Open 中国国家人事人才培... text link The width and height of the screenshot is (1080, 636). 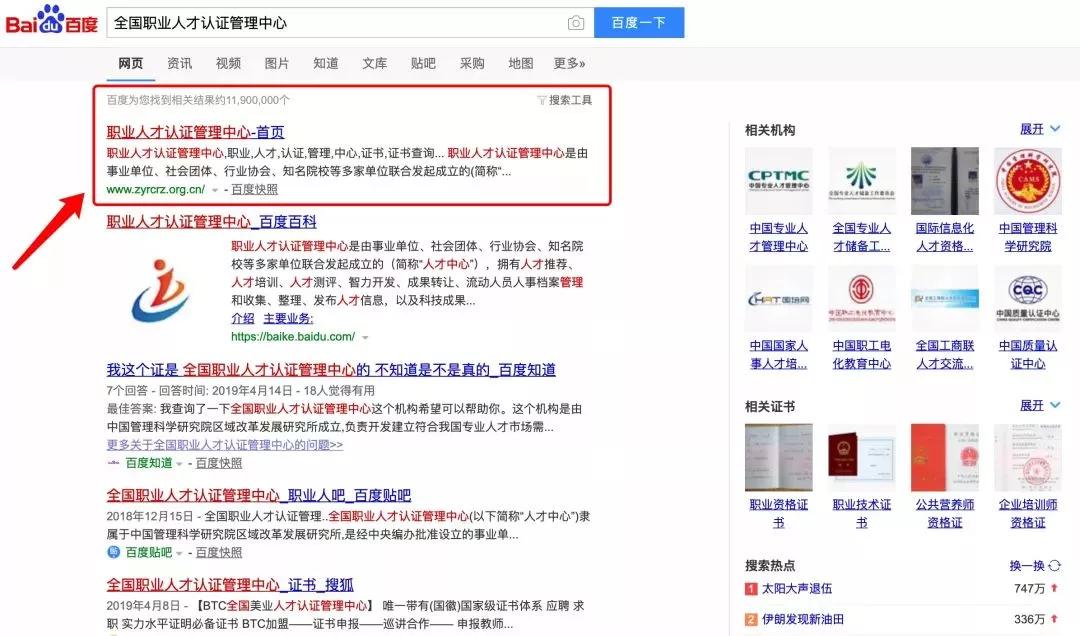click(779, 354)
